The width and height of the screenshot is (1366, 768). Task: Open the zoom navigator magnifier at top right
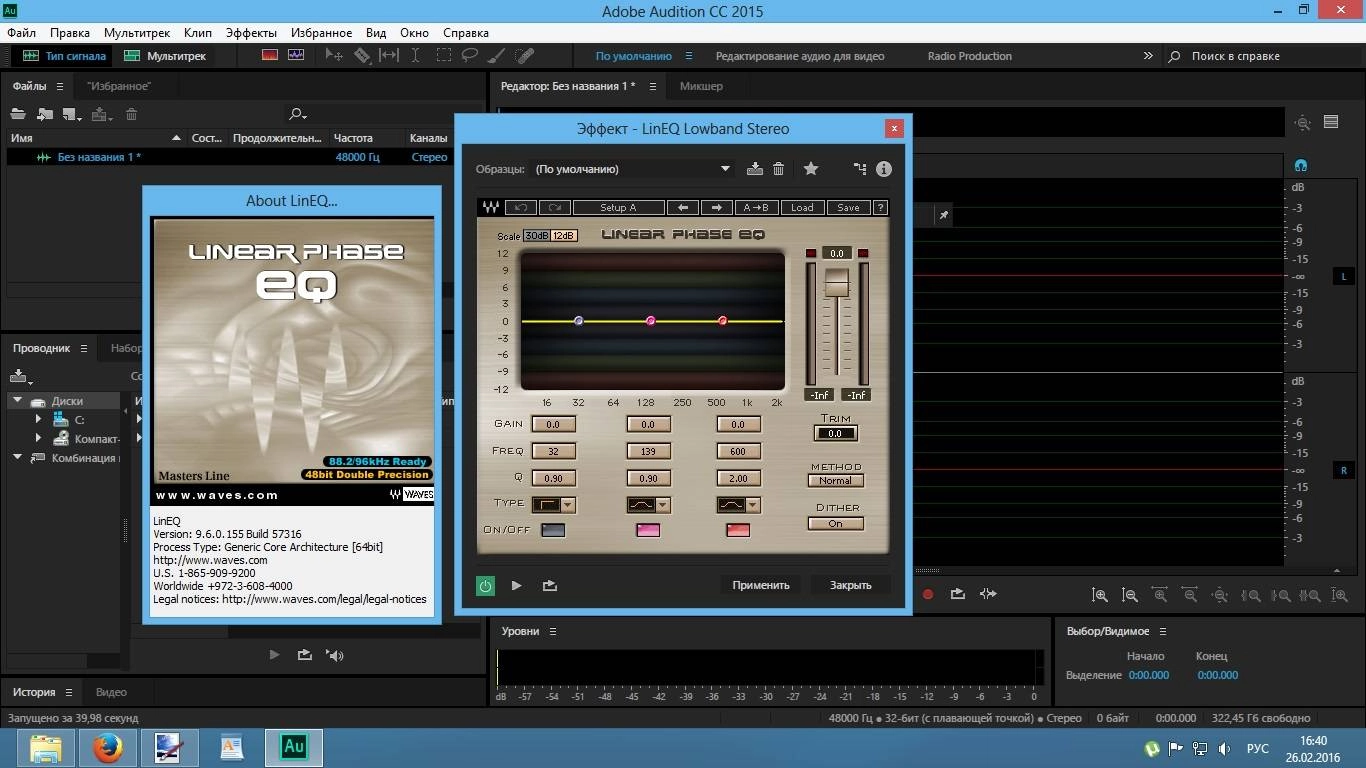pos(1302,123)
